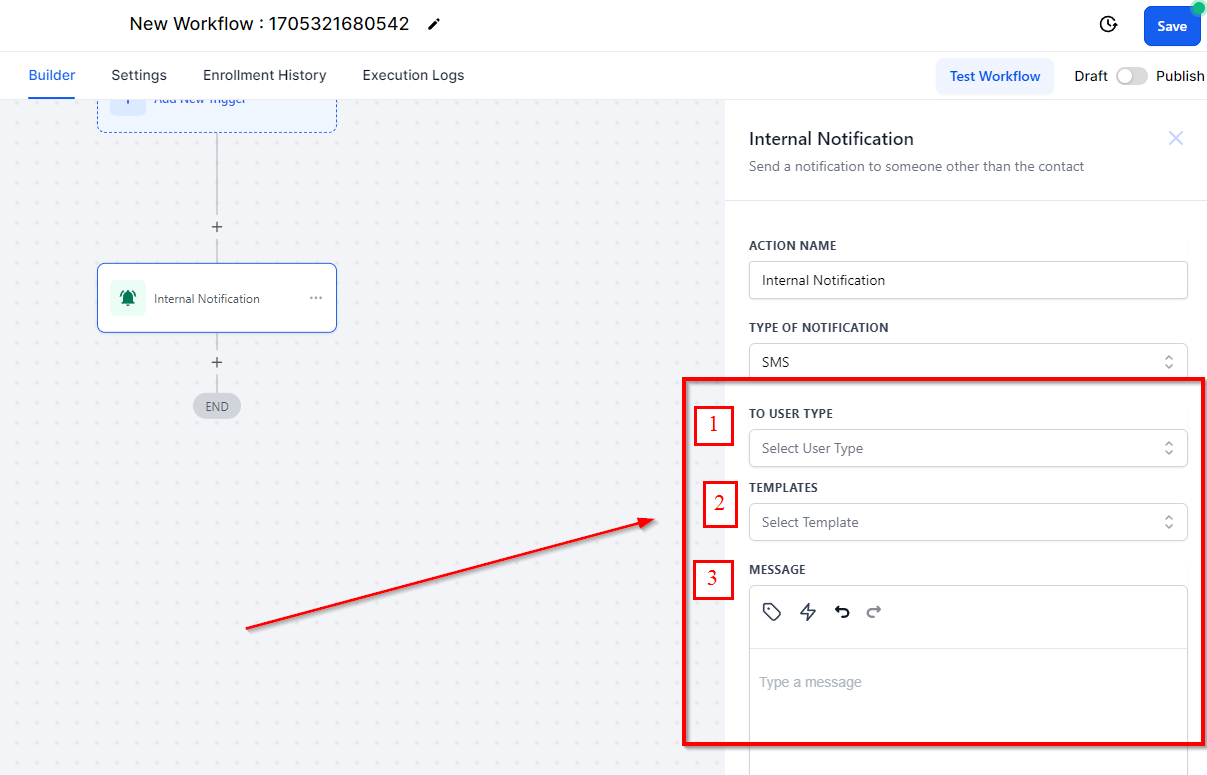Screen dimensions: 1207x775
Task: Open Type of Notification SMS dropdown
Action: [x=968, y=362]
